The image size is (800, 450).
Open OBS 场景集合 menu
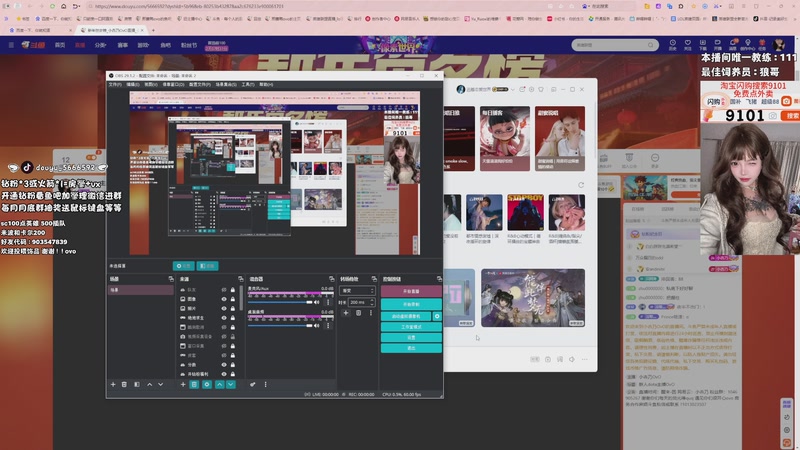(x=226, y=85)
